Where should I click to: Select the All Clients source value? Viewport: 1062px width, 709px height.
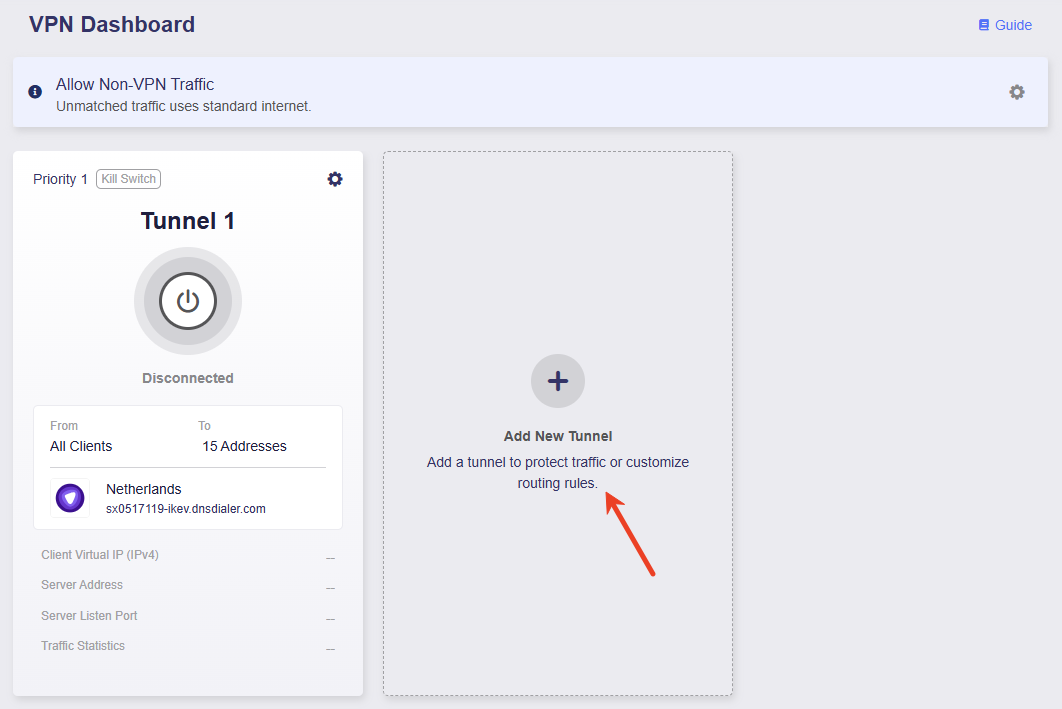81,446
